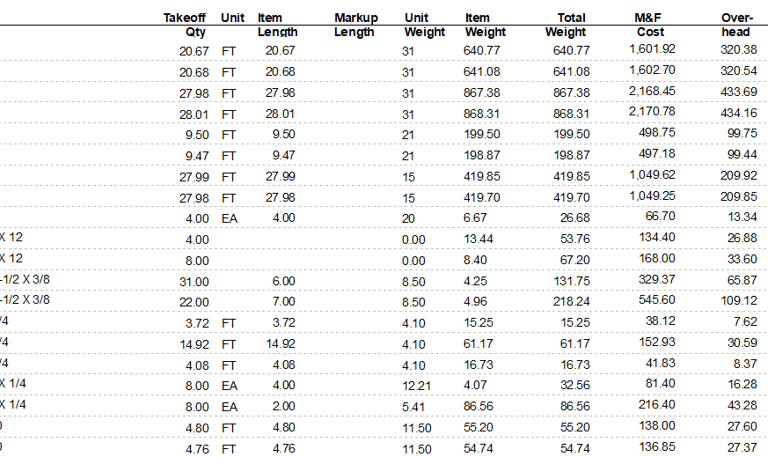The image size is (768, 457).
Task: Select the M&F cost value 1,601.92
Action: point(652,49)
